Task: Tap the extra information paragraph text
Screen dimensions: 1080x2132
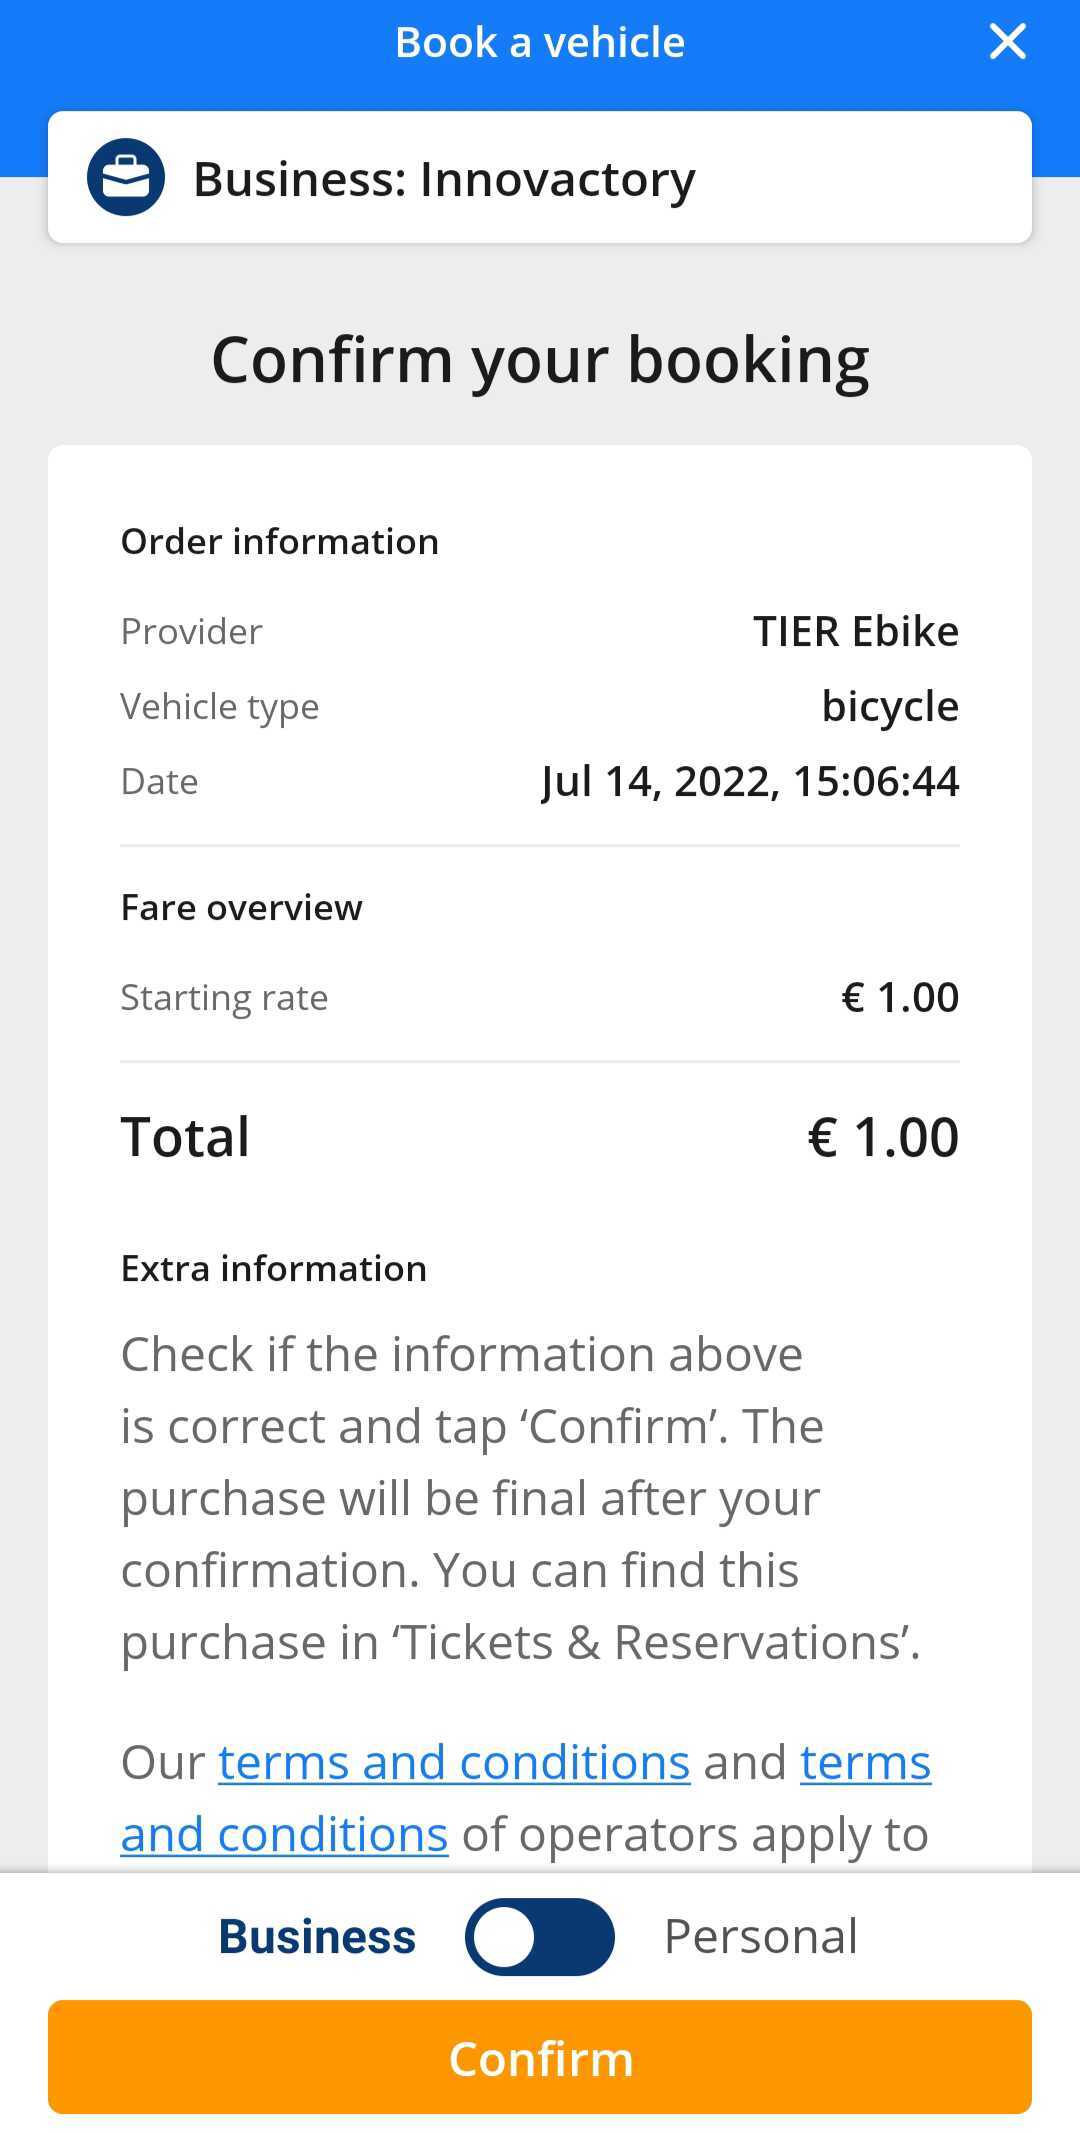Action: pos(521,1499)
